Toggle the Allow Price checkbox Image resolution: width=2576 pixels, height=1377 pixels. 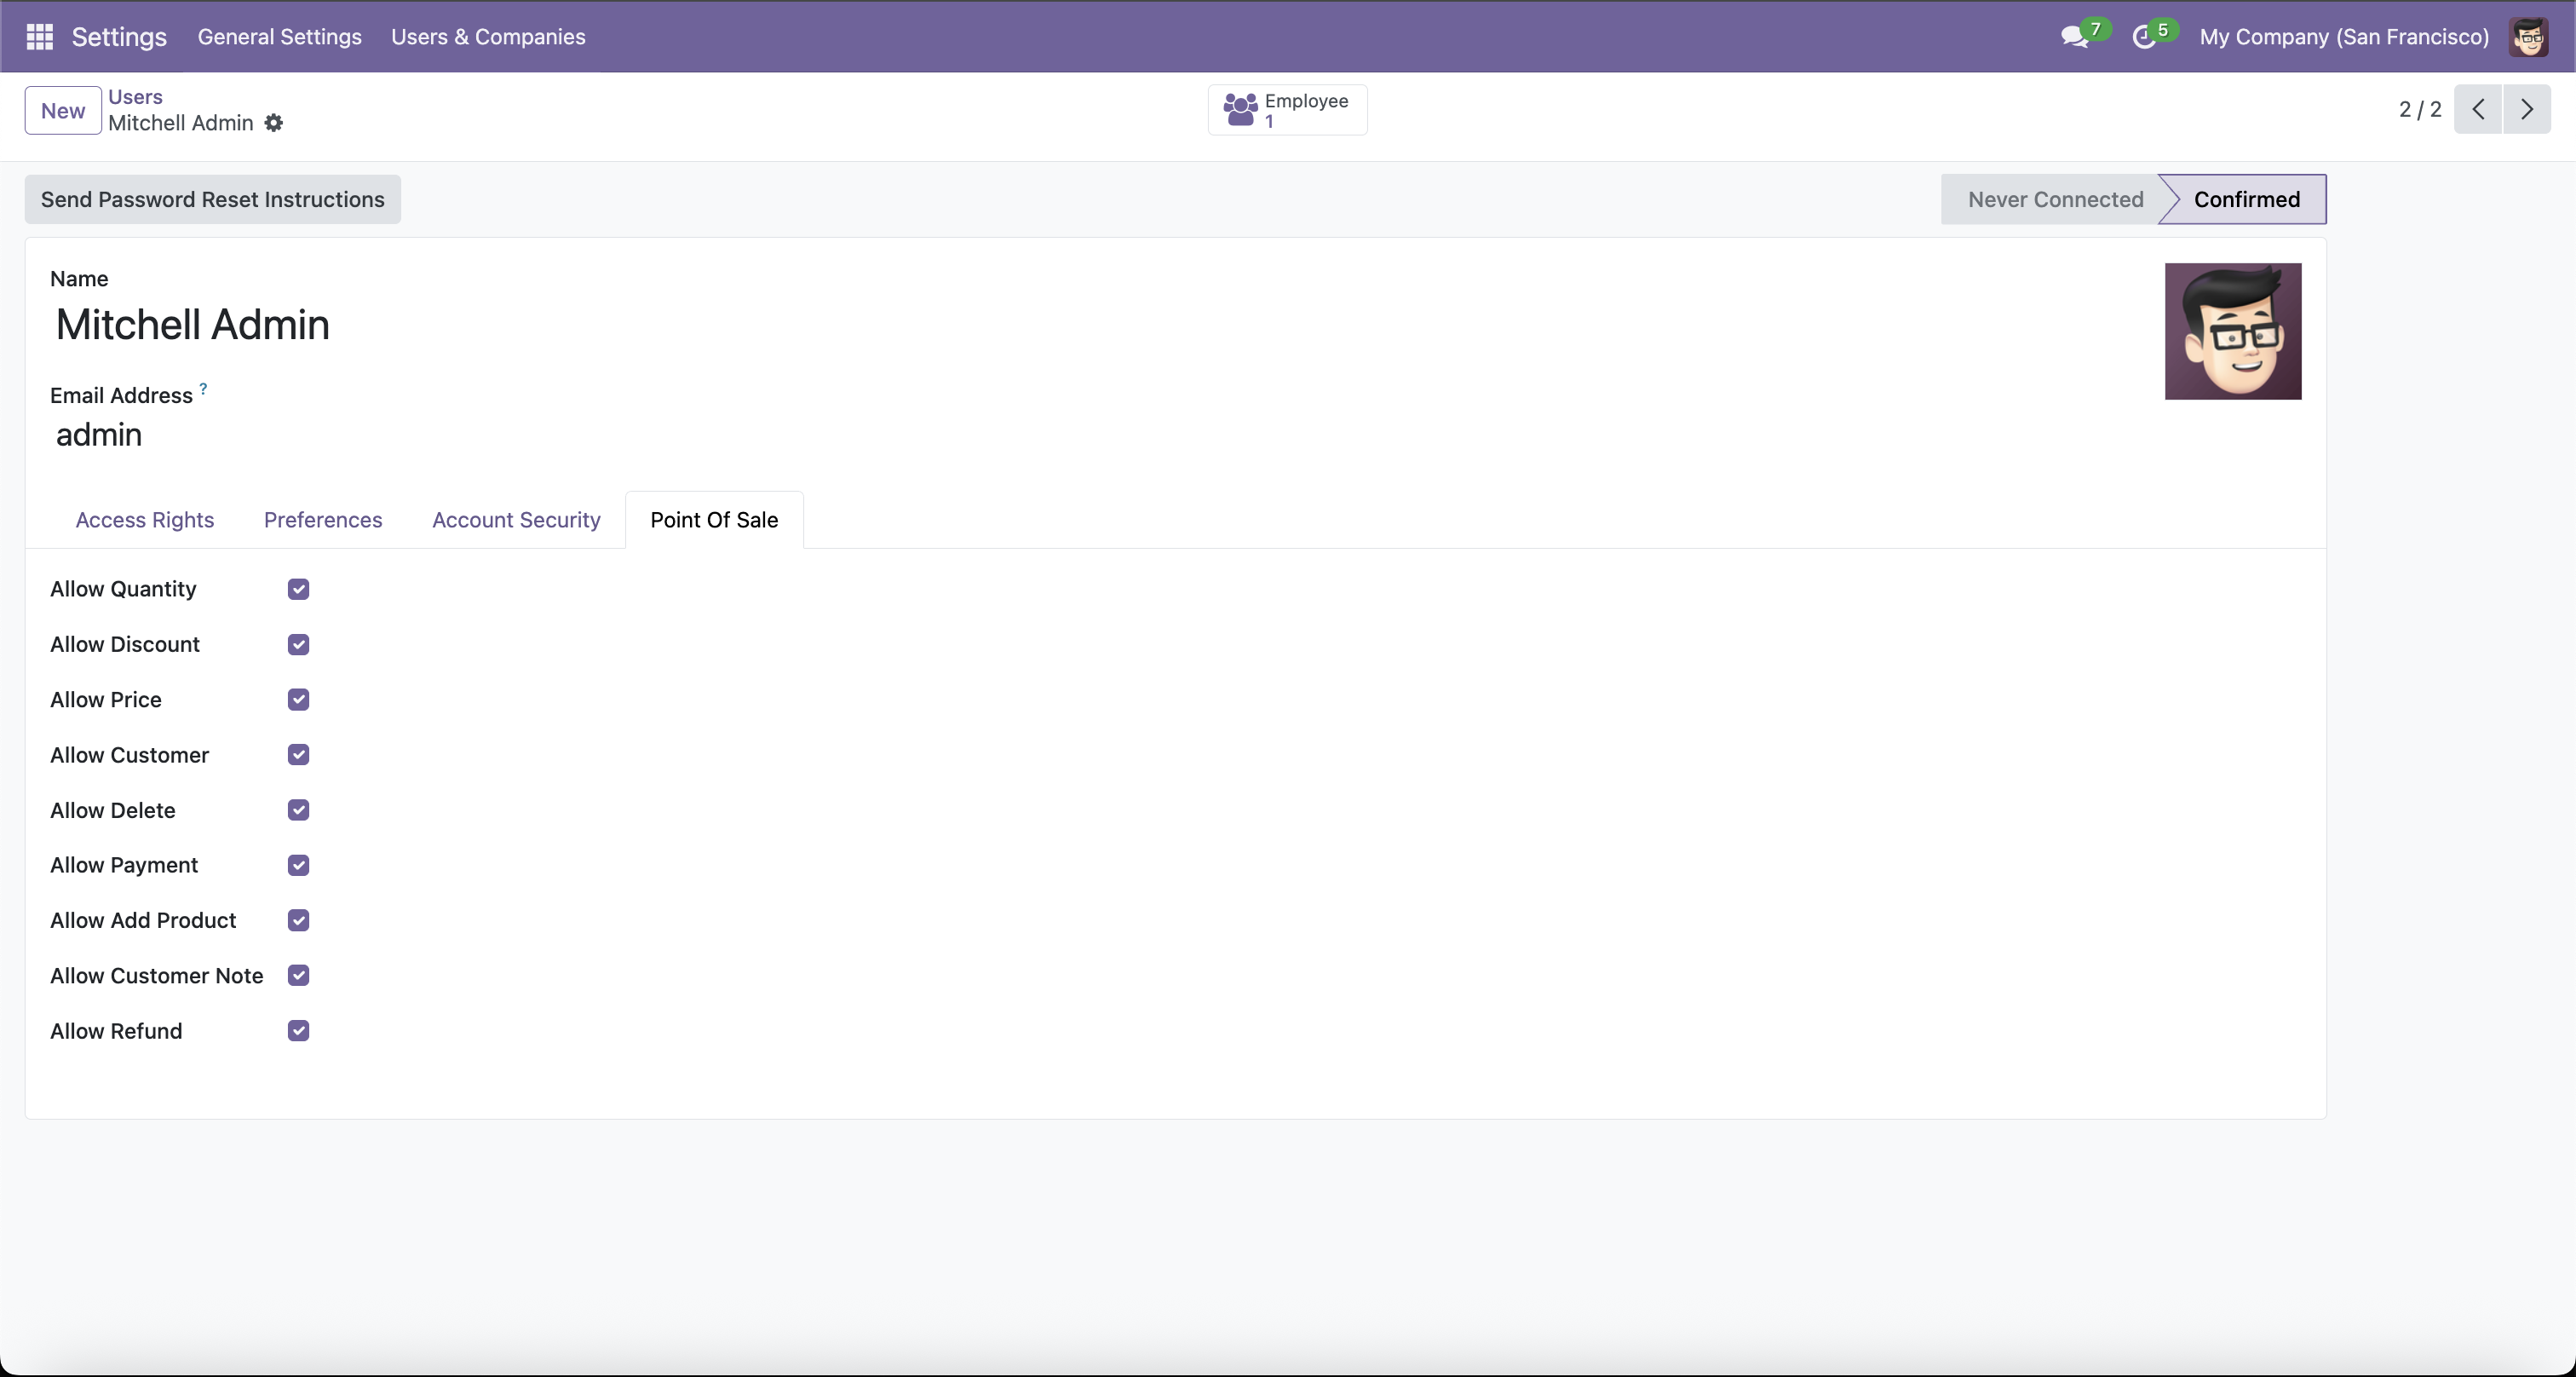298,699
